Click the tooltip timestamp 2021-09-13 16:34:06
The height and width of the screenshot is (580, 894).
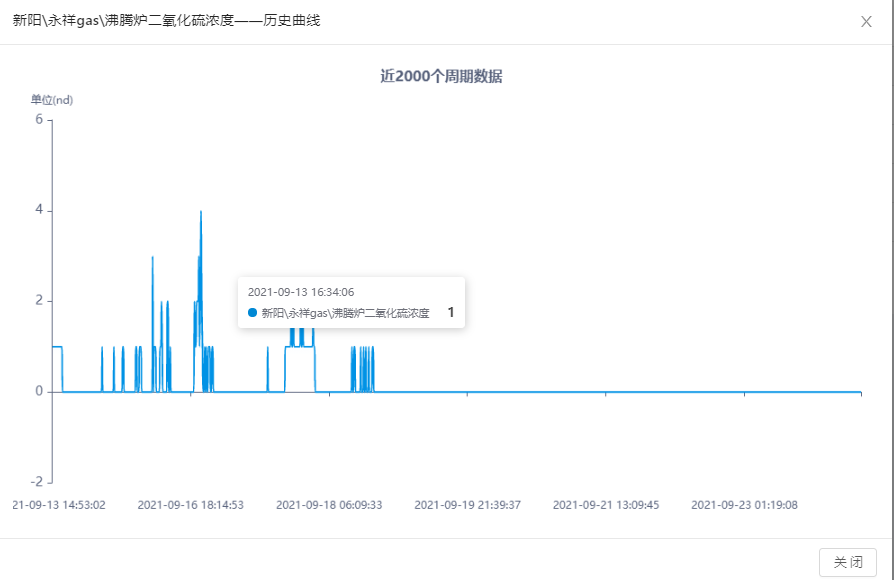[x=301, y=292]
